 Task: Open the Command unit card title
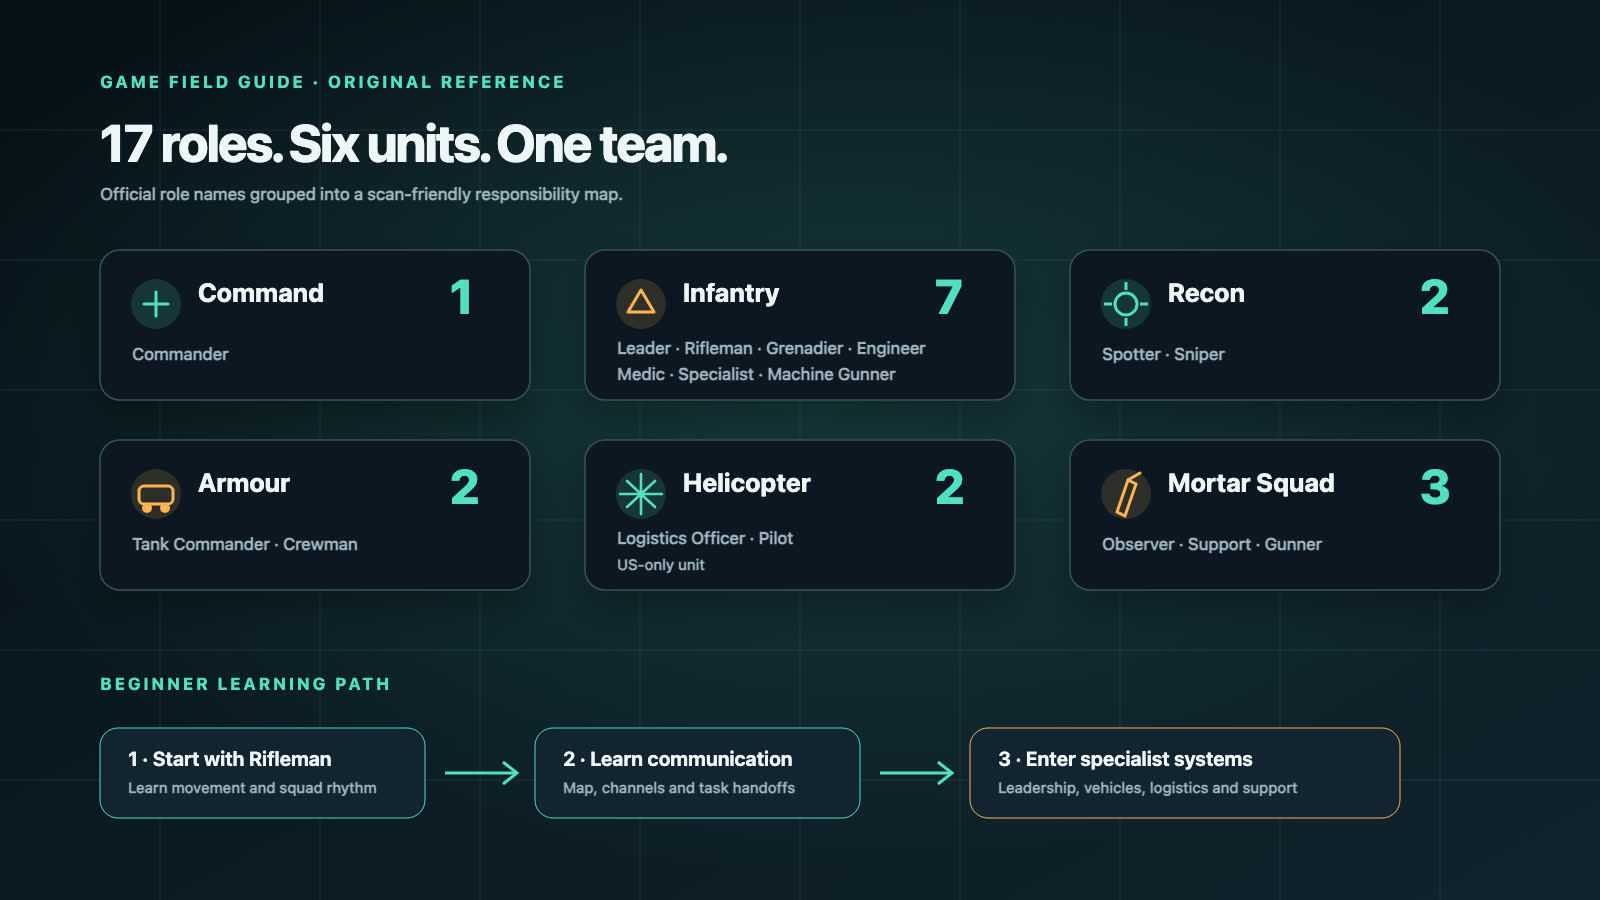[261, 293]
